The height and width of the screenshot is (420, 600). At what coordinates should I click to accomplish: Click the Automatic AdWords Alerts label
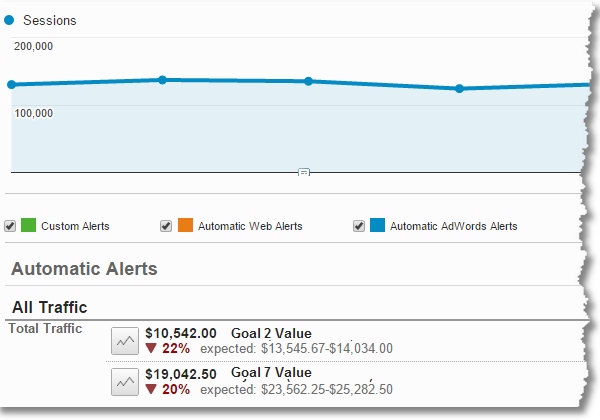tap(453, 226)
